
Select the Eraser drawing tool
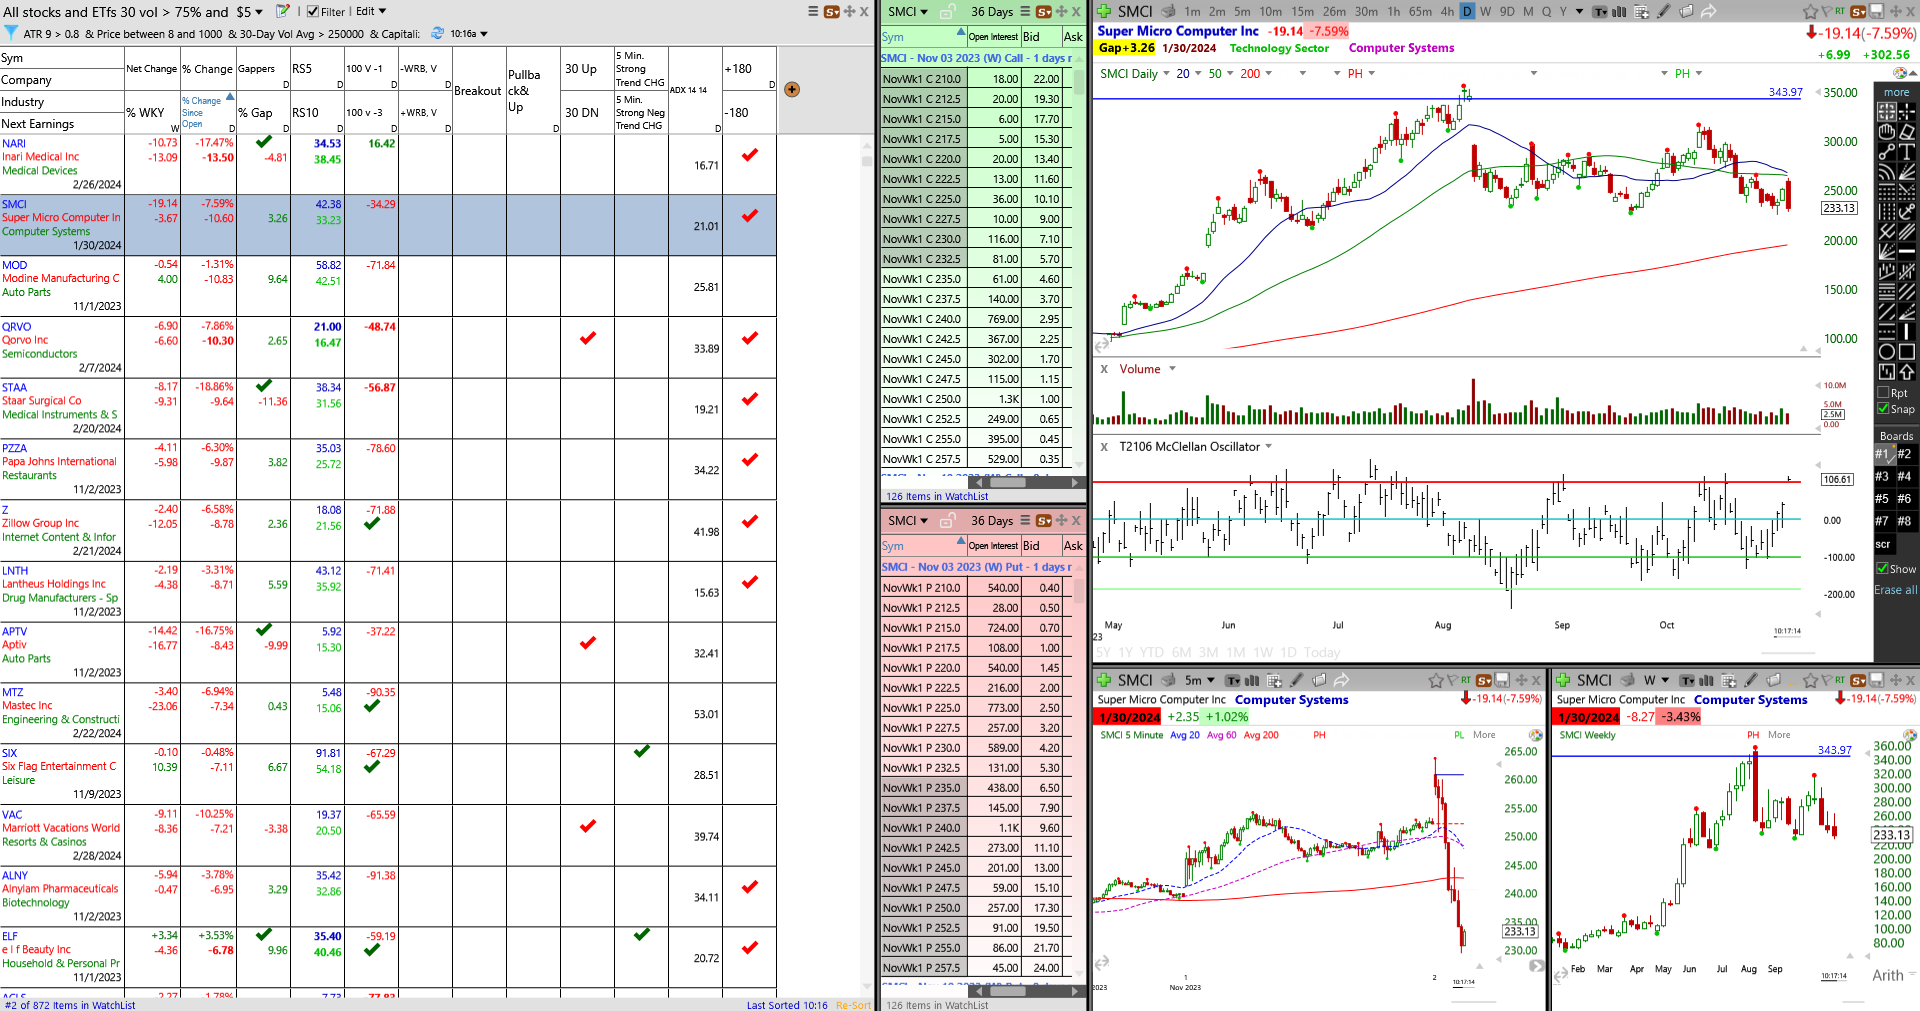click(x=1907, y=132)
